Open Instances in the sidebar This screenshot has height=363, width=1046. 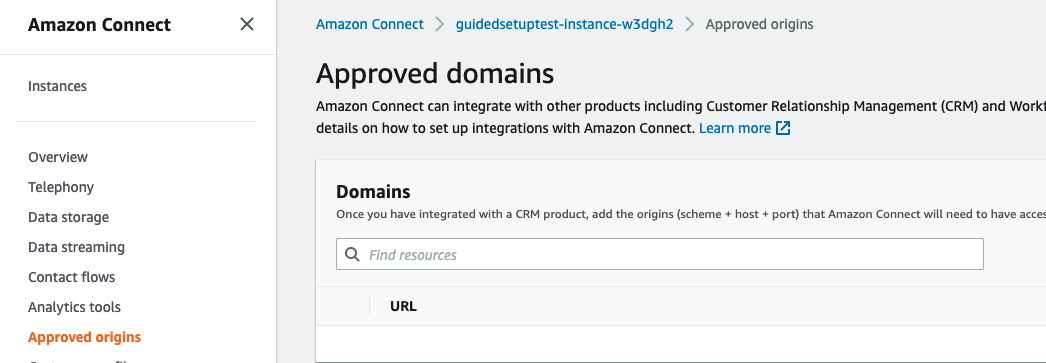(57, 86)
